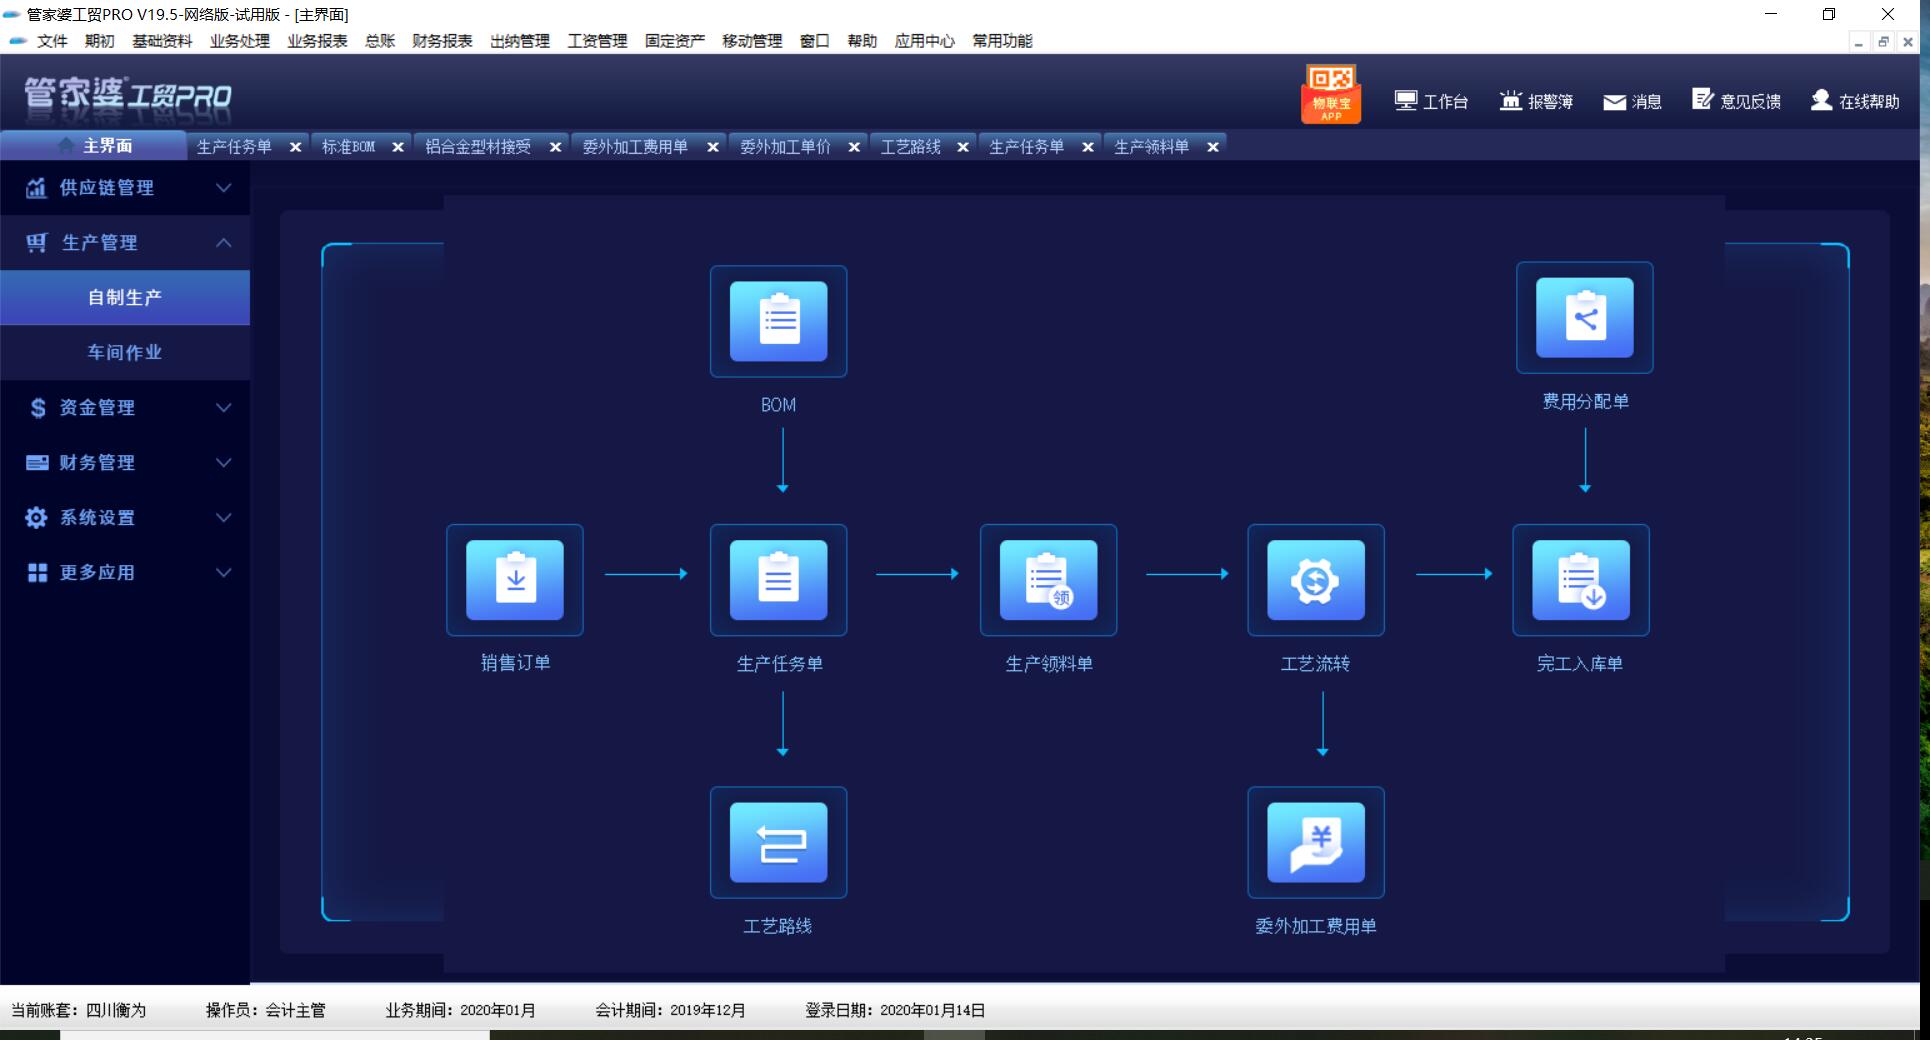Open the 财务报表 menu

click(x=442, y=41)
